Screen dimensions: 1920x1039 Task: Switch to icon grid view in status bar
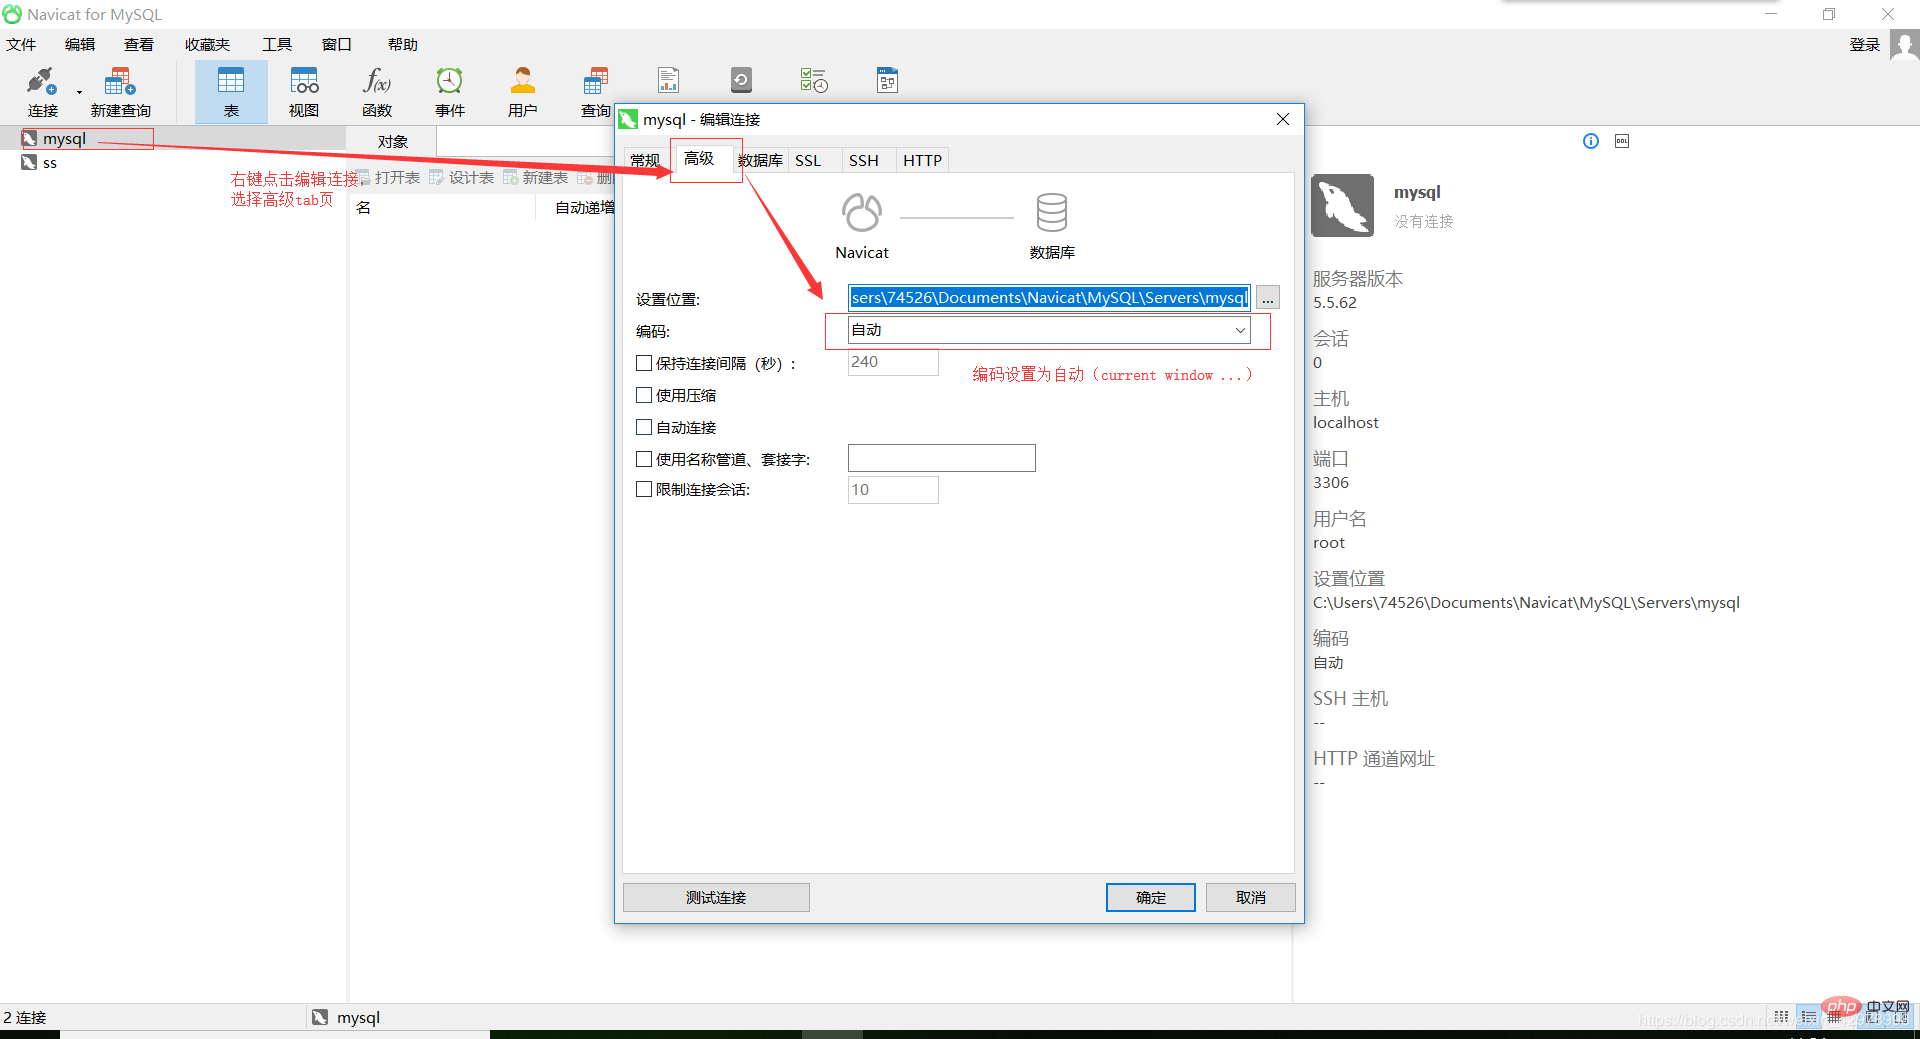click(x=1781, y=1017)
